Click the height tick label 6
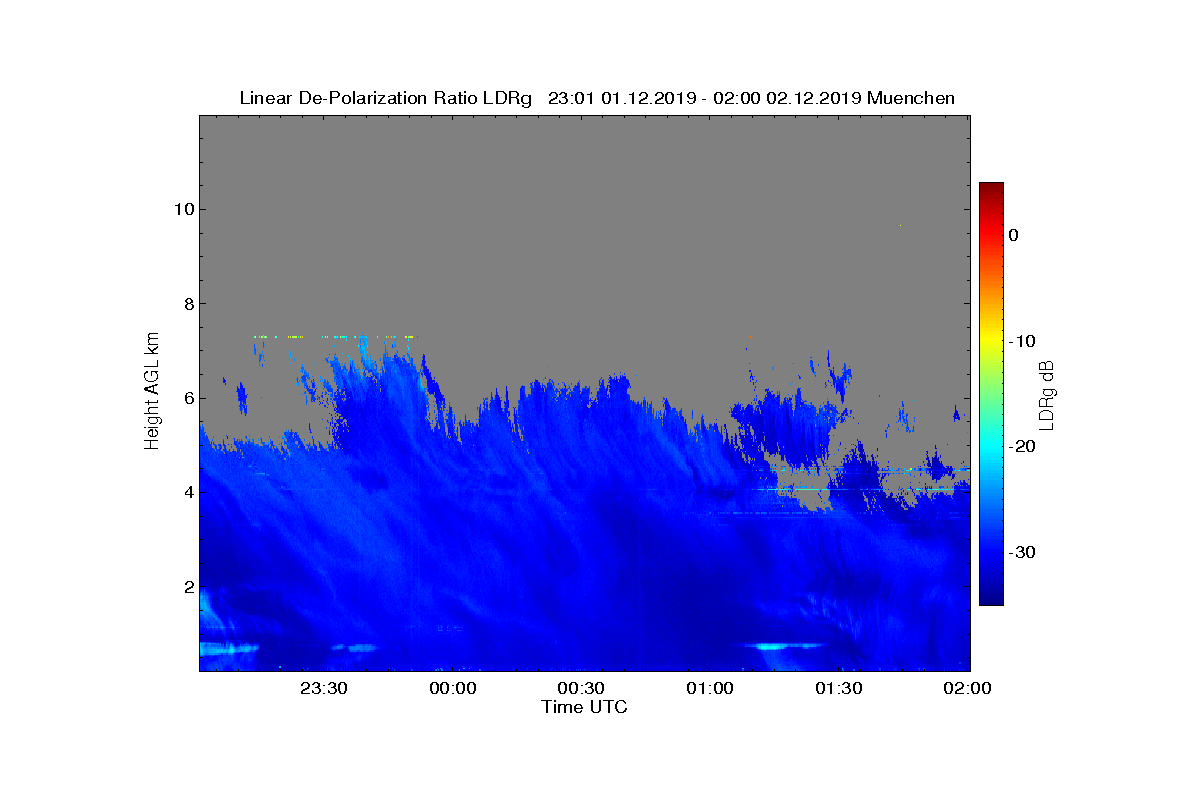Viewport: 1200px width, 800px height. tap(188, 398)
